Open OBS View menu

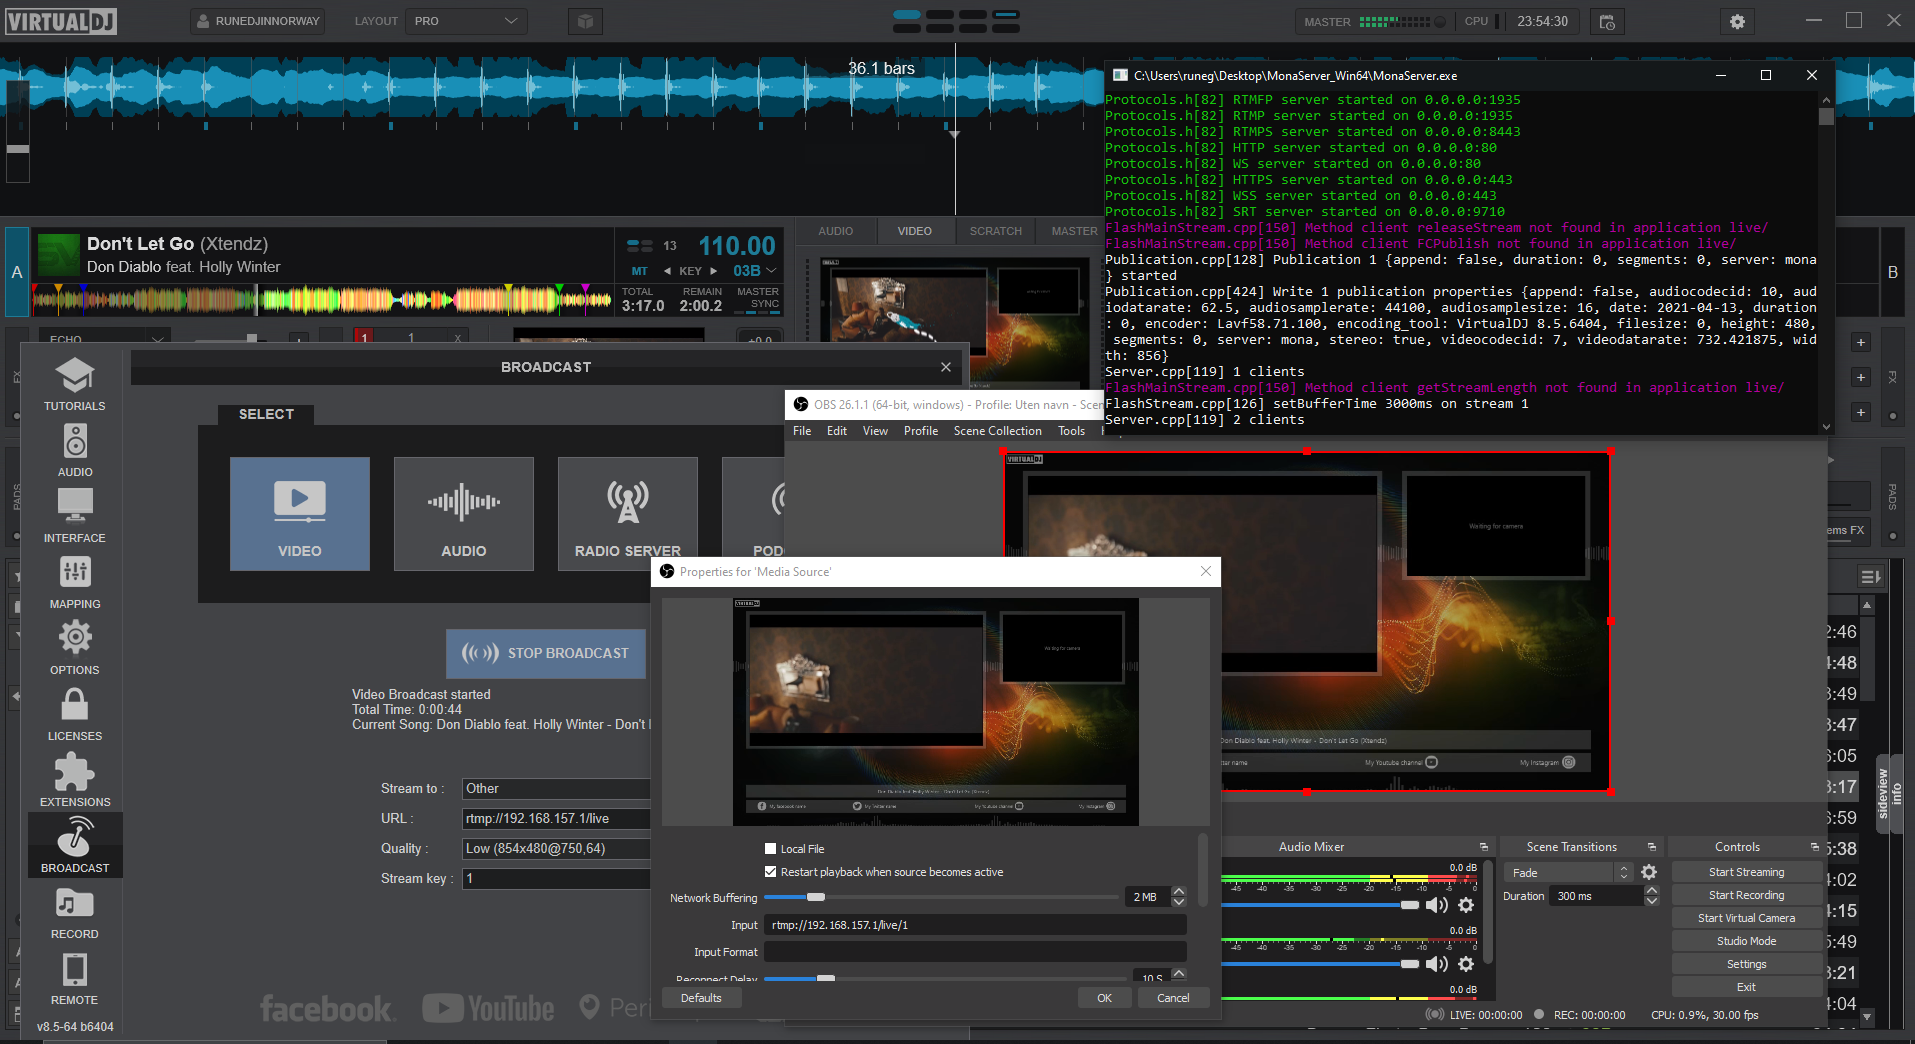point(875,431)
